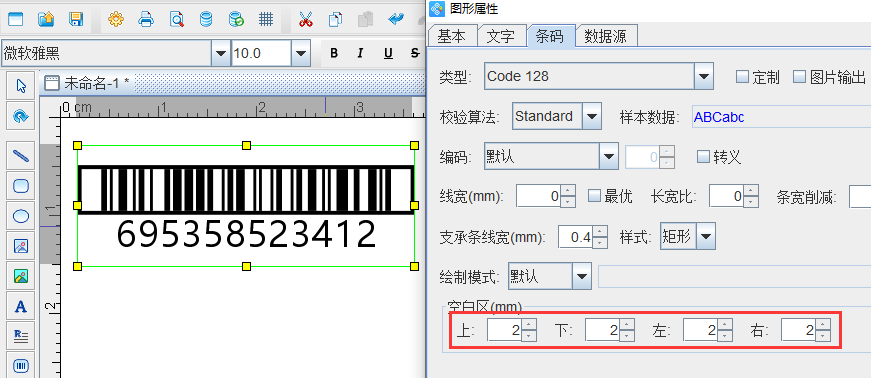
Task: Click the new label document icon
Action: (15, 20)
